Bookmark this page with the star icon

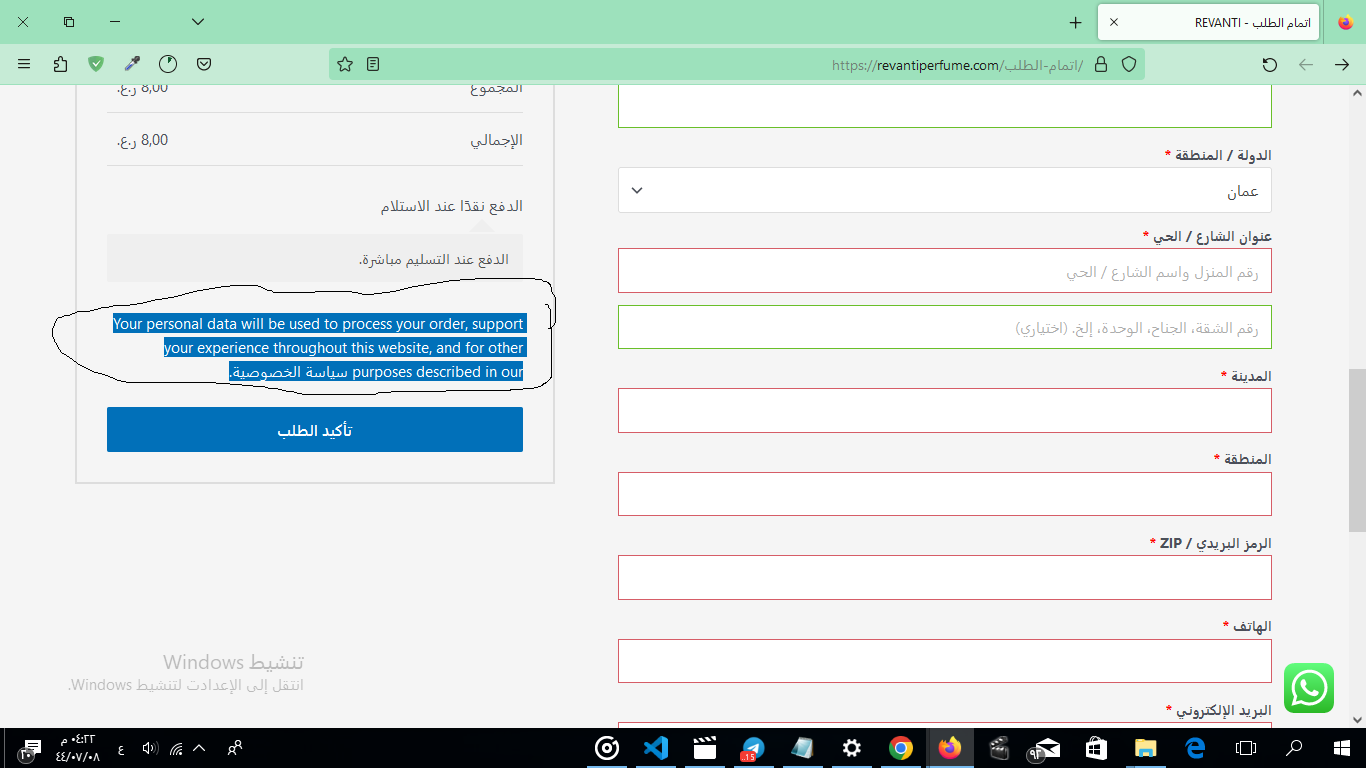pyautogui.click(x=345, y=64)
